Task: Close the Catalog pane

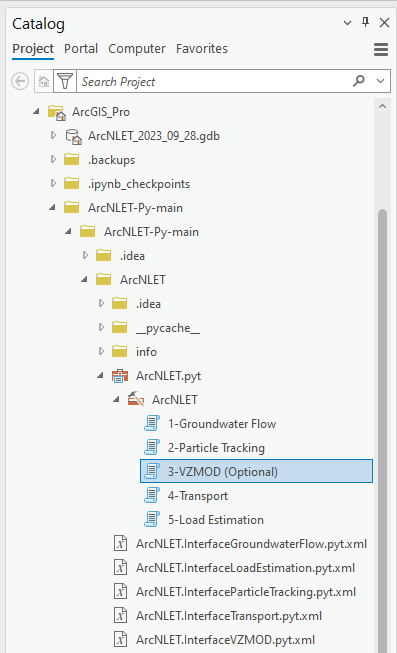Action: coord(385,22)
